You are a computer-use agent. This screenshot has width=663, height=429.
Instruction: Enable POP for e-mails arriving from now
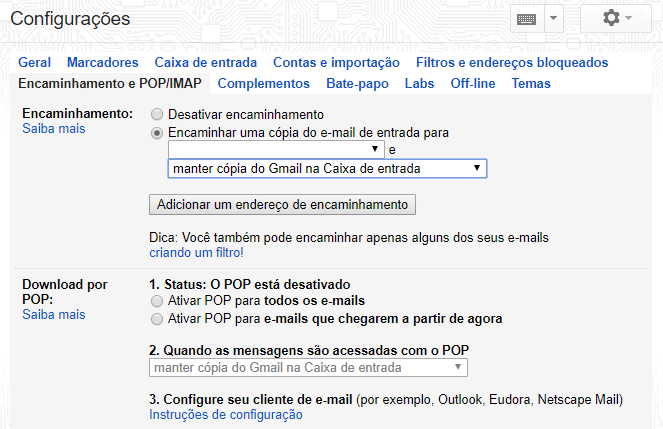pos(156,319)
